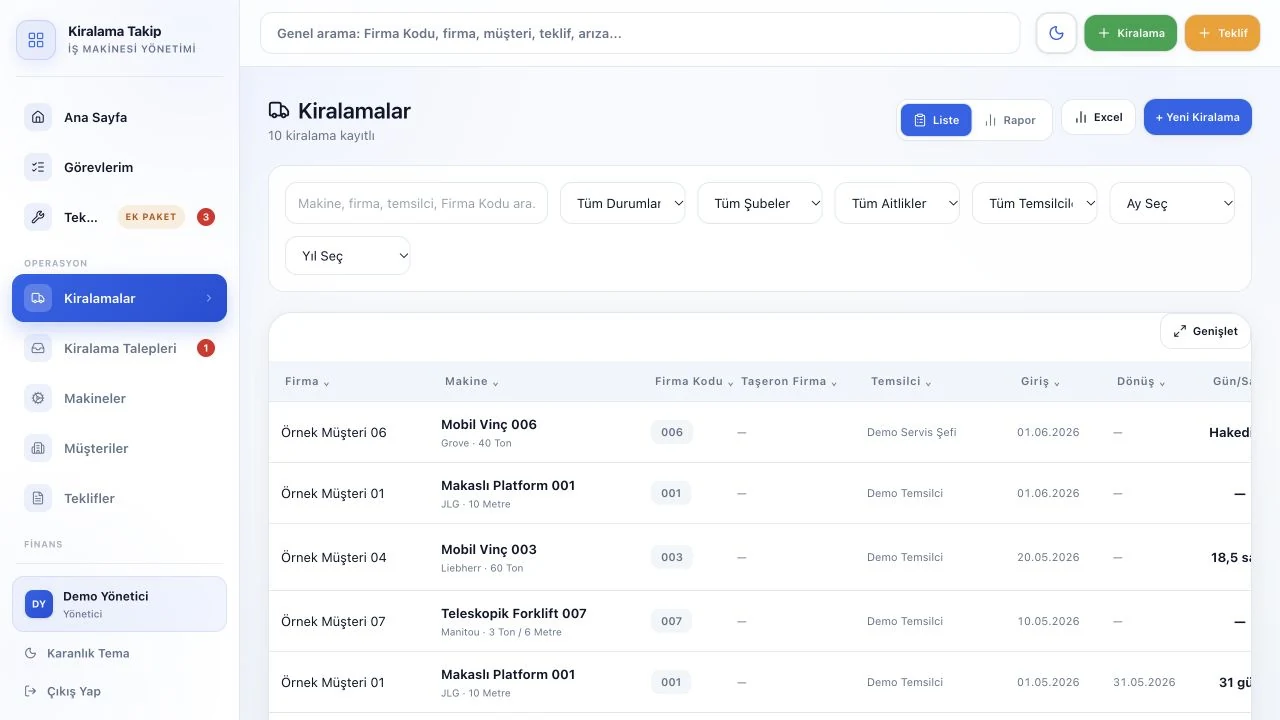Click the 003 Firma Kodu badge
The height and width of the screenshot is (720, 1280).
click(672, 557)
